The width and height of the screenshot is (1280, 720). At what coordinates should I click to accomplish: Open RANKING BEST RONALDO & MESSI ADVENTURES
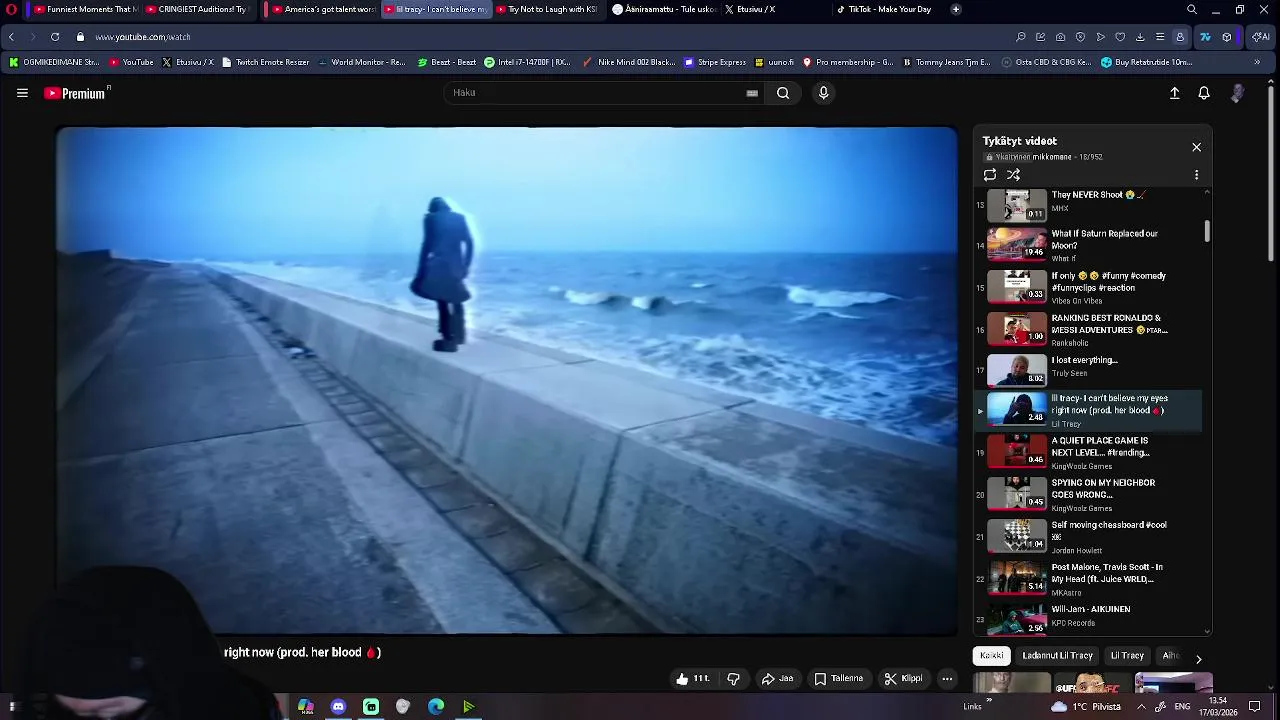[x=1088, y=329]
